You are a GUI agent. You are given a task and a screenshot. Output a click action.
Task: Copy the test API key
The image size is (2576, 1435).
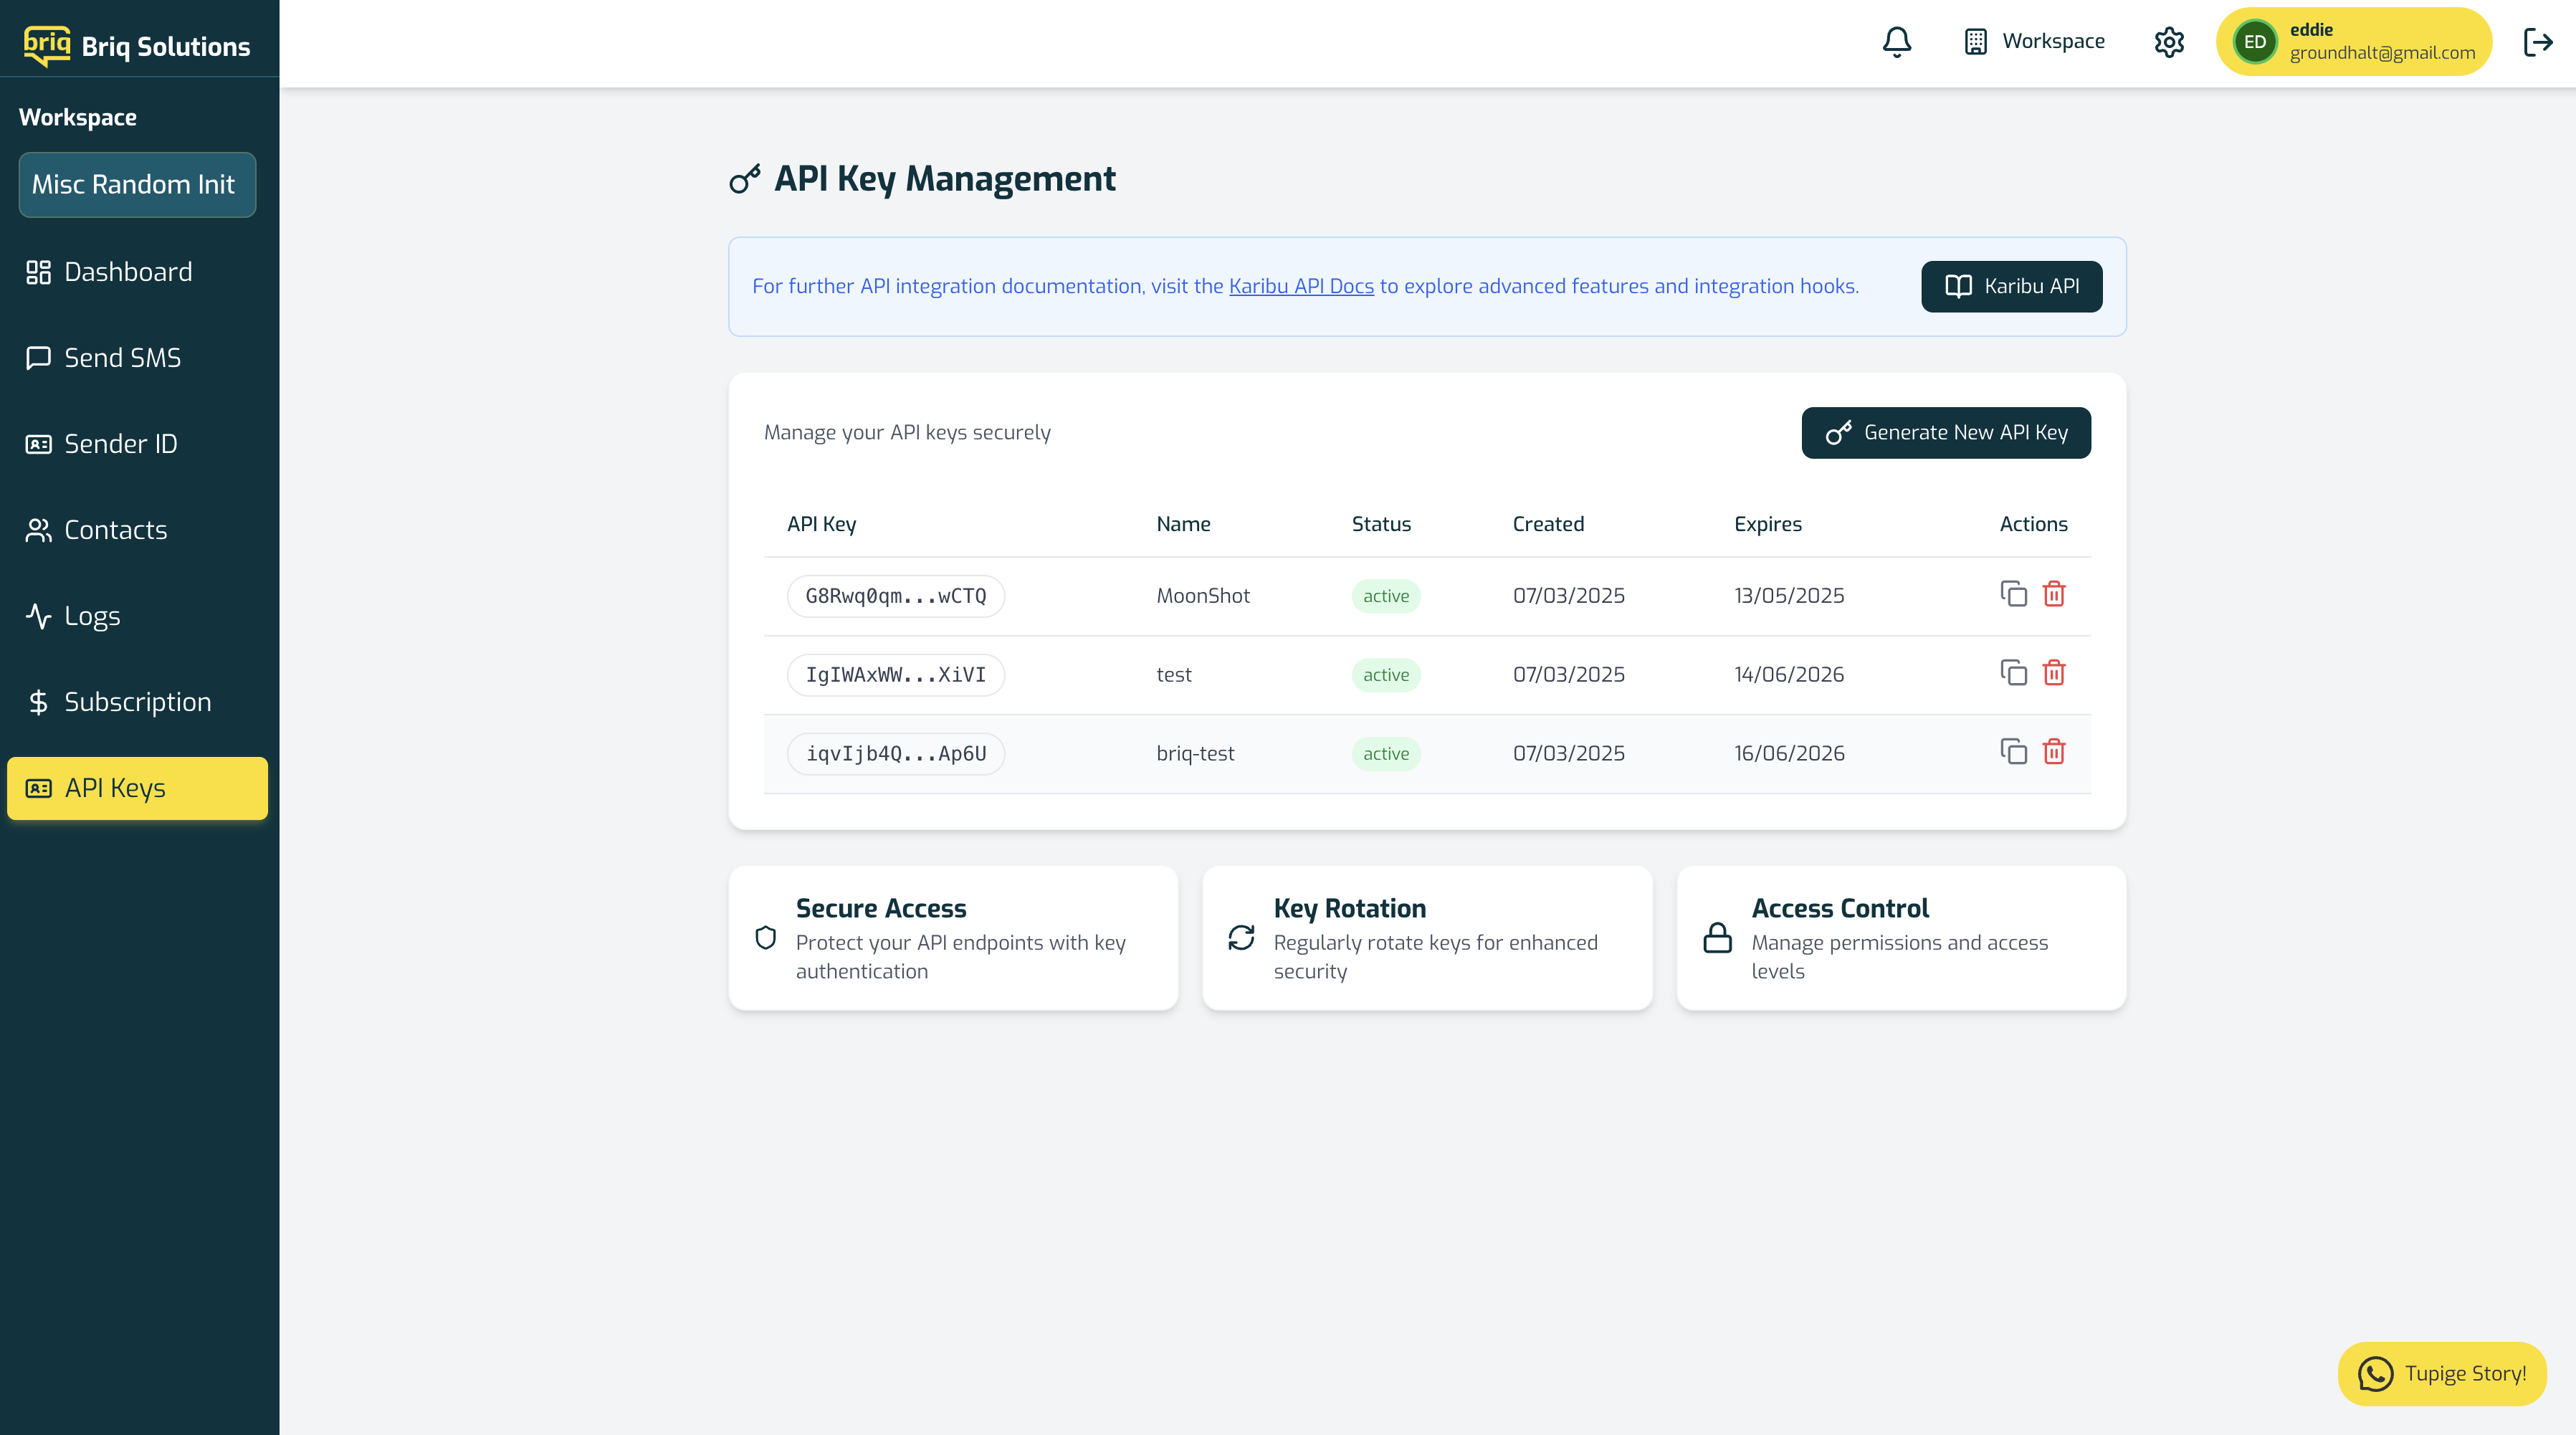[x=2013, y=673]
